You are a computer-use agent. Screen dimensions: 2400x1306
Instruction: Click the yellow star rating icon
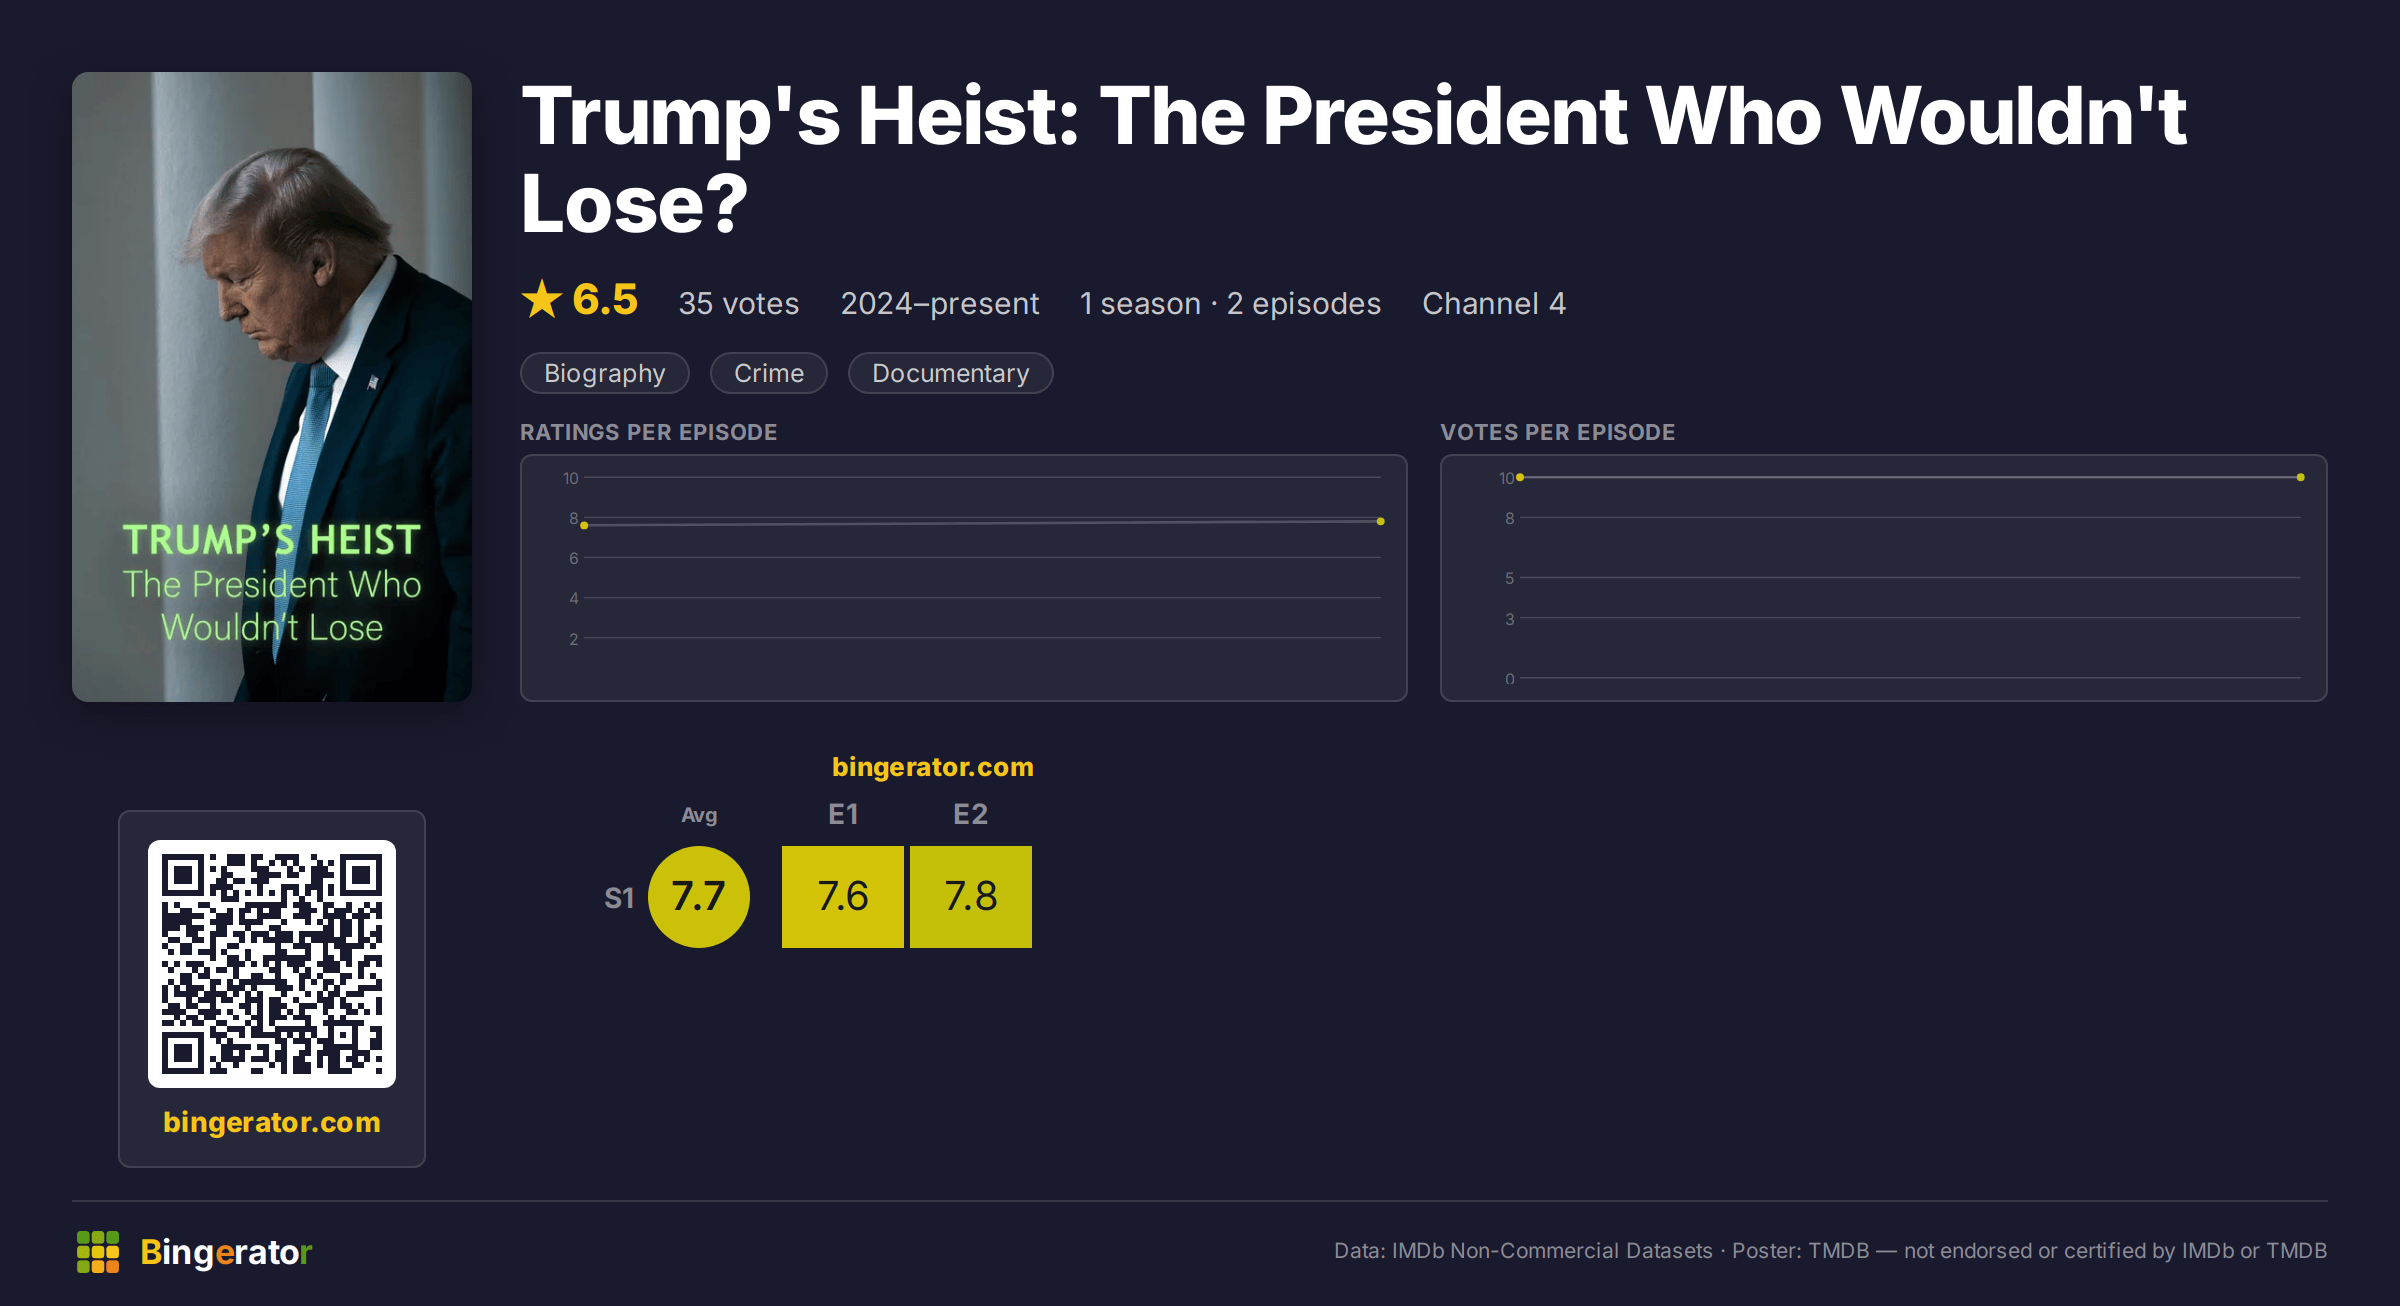(x=542, y=299)
